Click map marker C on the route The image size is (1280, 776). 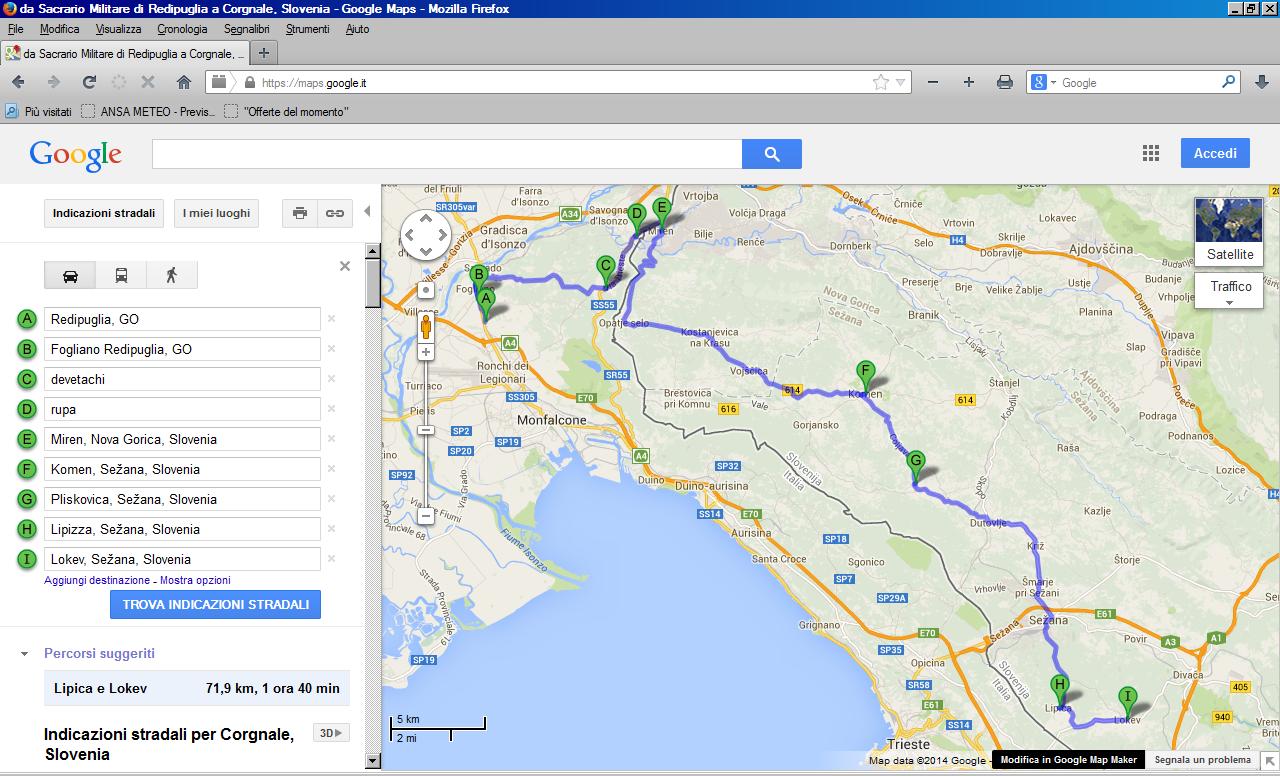click(x=605, y=271)
